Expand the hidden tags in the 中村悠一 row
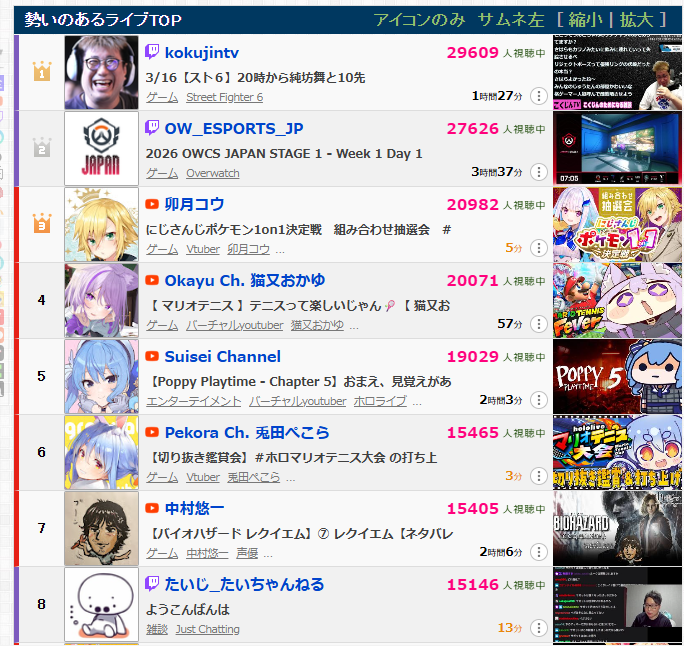This screenshot has width=684, height=646. tap(268, 554)
